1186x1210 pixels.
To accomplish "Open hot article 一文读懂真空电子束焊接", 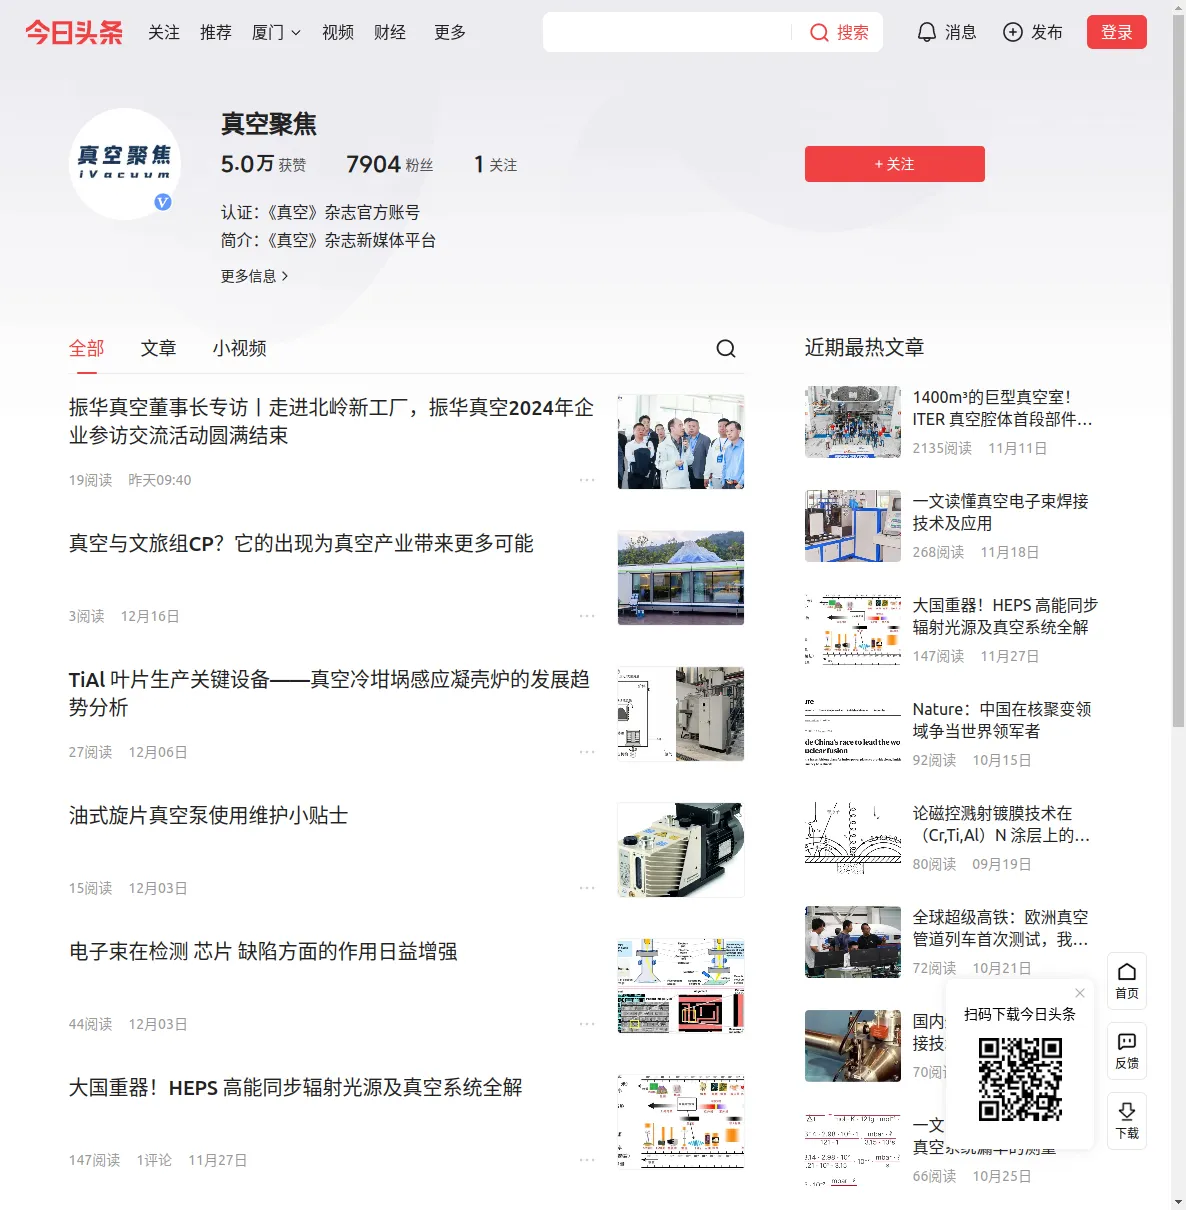I will point(1000,512).
